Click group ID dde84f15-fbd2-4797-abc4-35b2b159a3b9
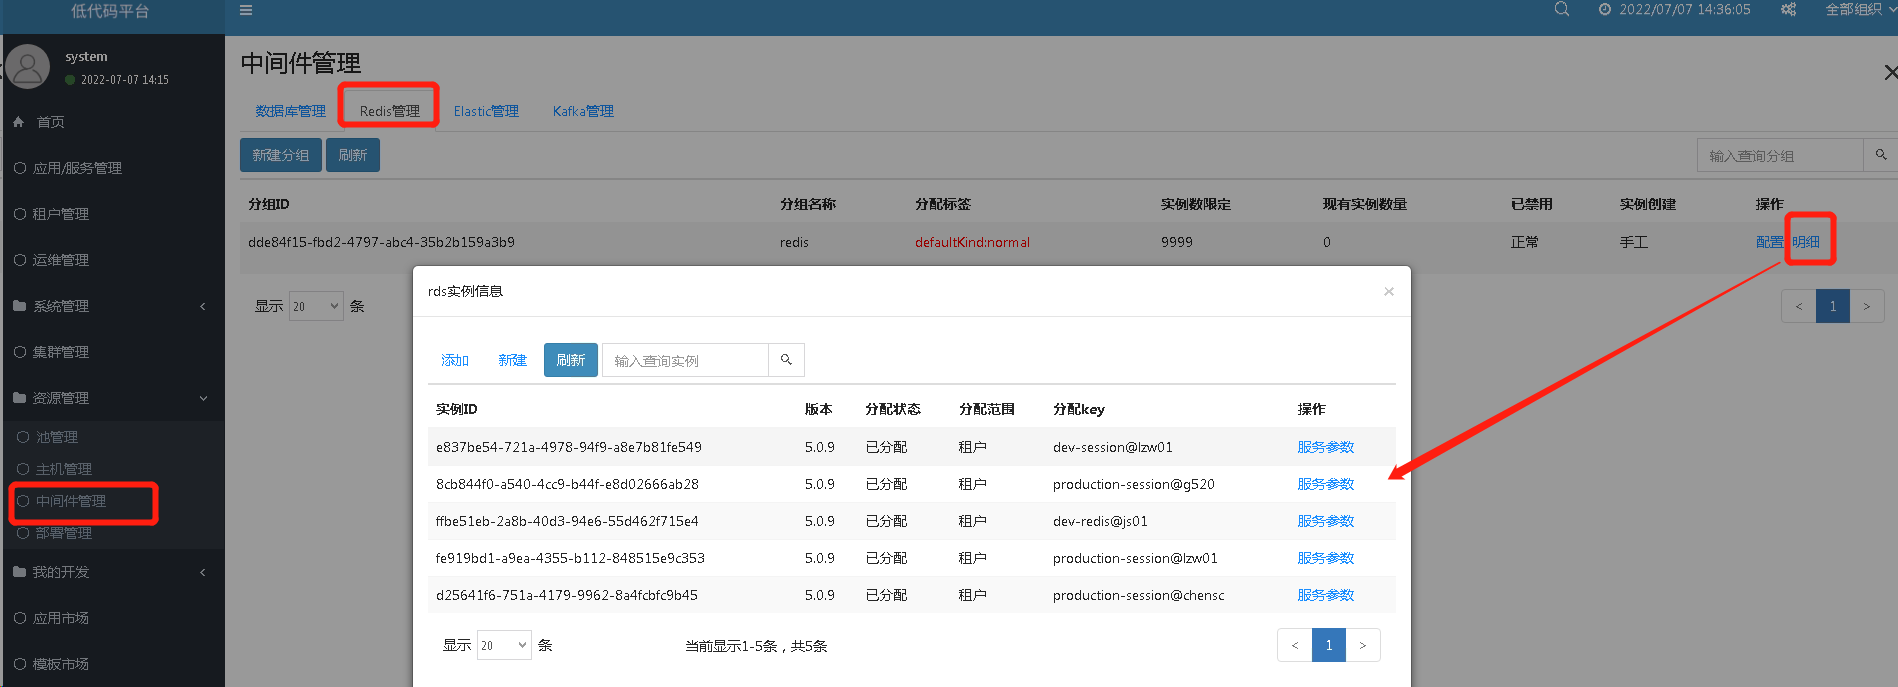Screen dimensions: 1898x687 (381, 242)
